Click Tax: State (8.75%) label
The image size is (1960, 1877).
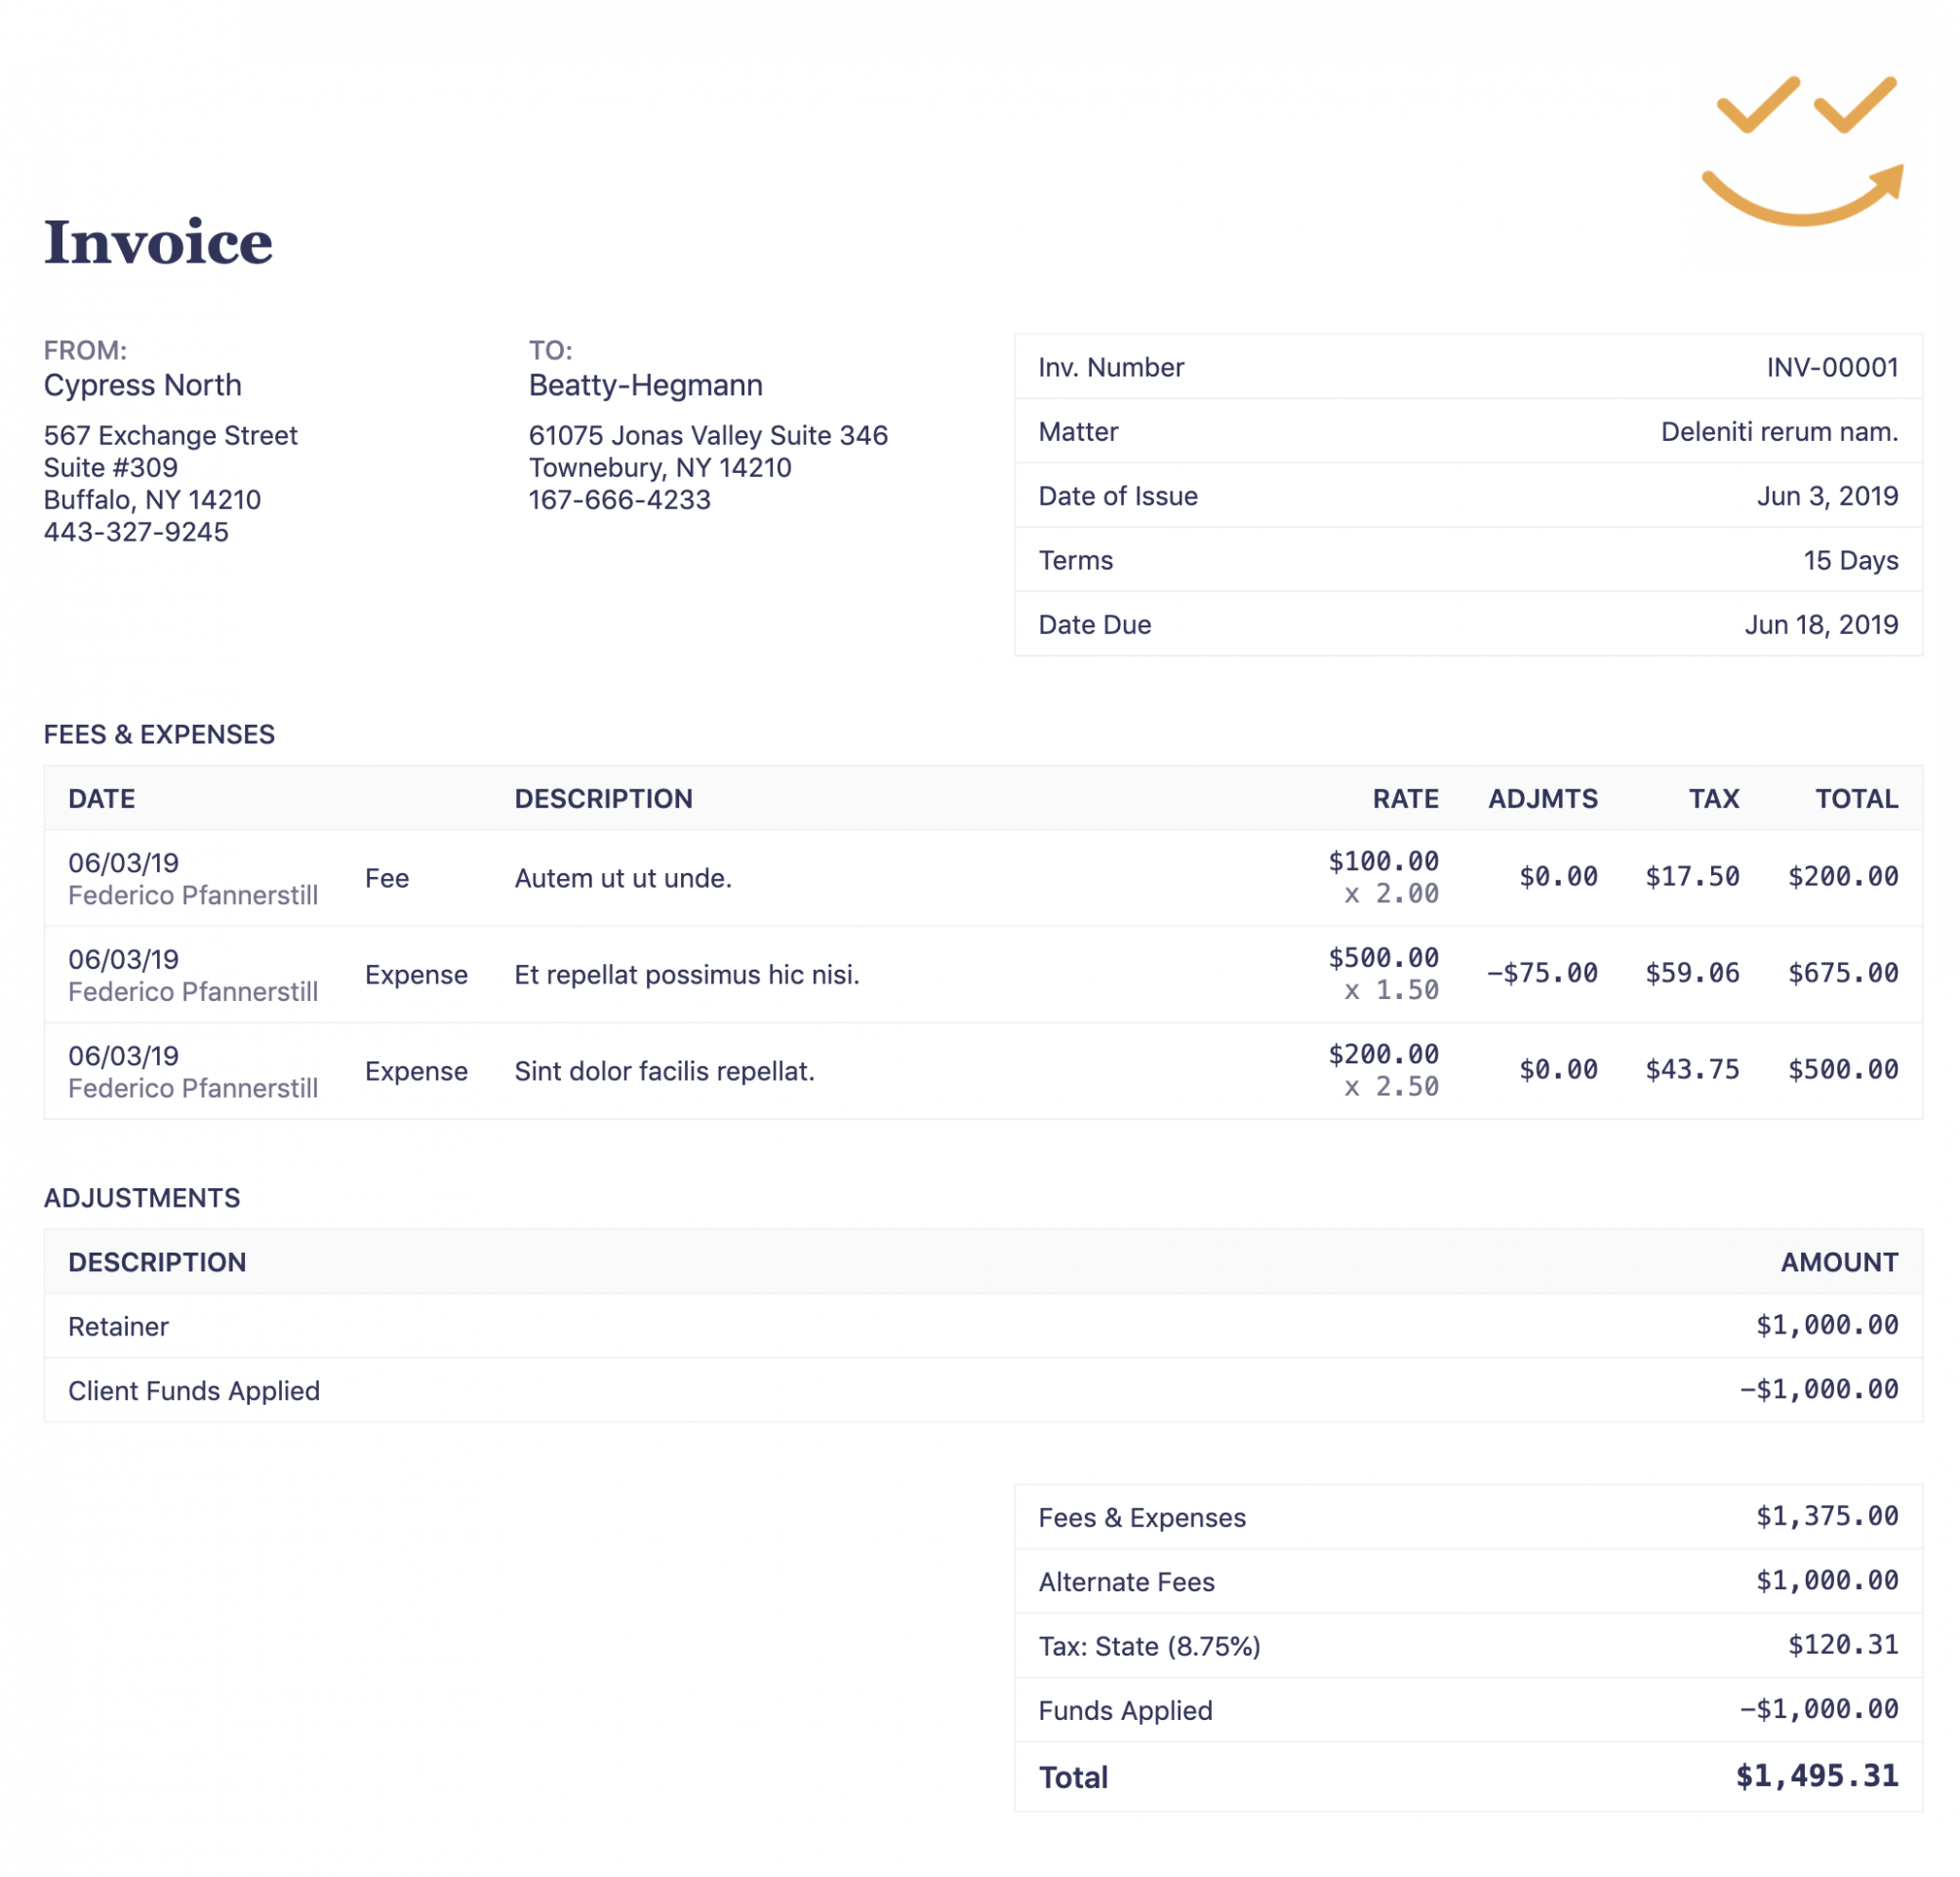point(1149,1646)
